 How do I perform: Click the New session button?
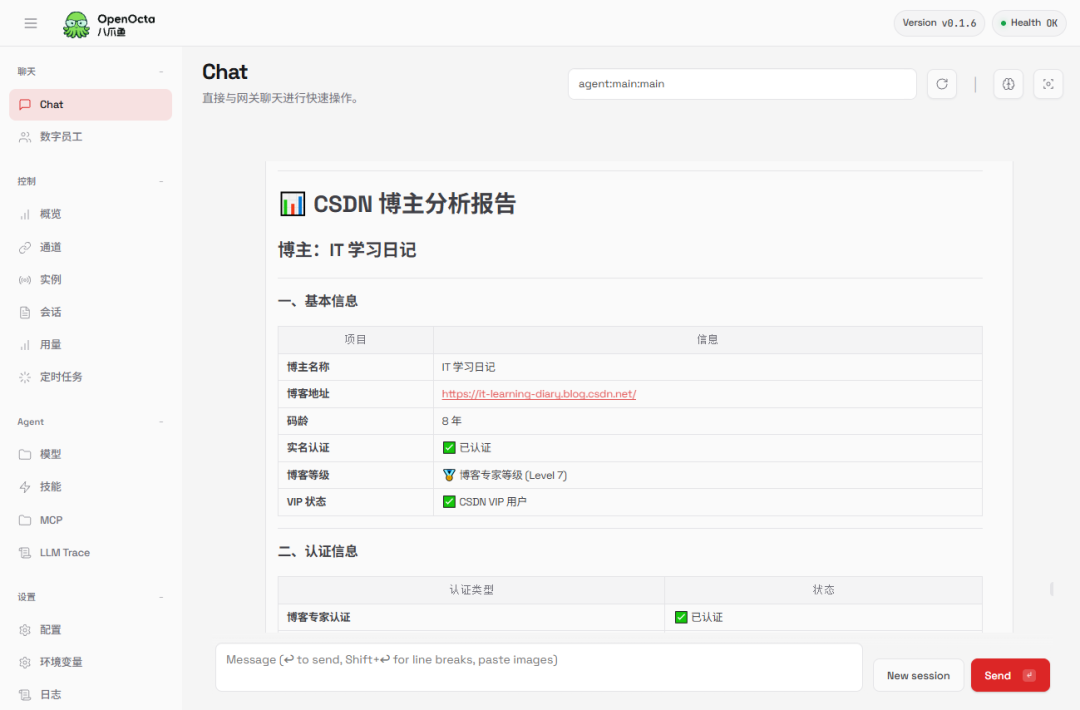(x=918, y=676)
